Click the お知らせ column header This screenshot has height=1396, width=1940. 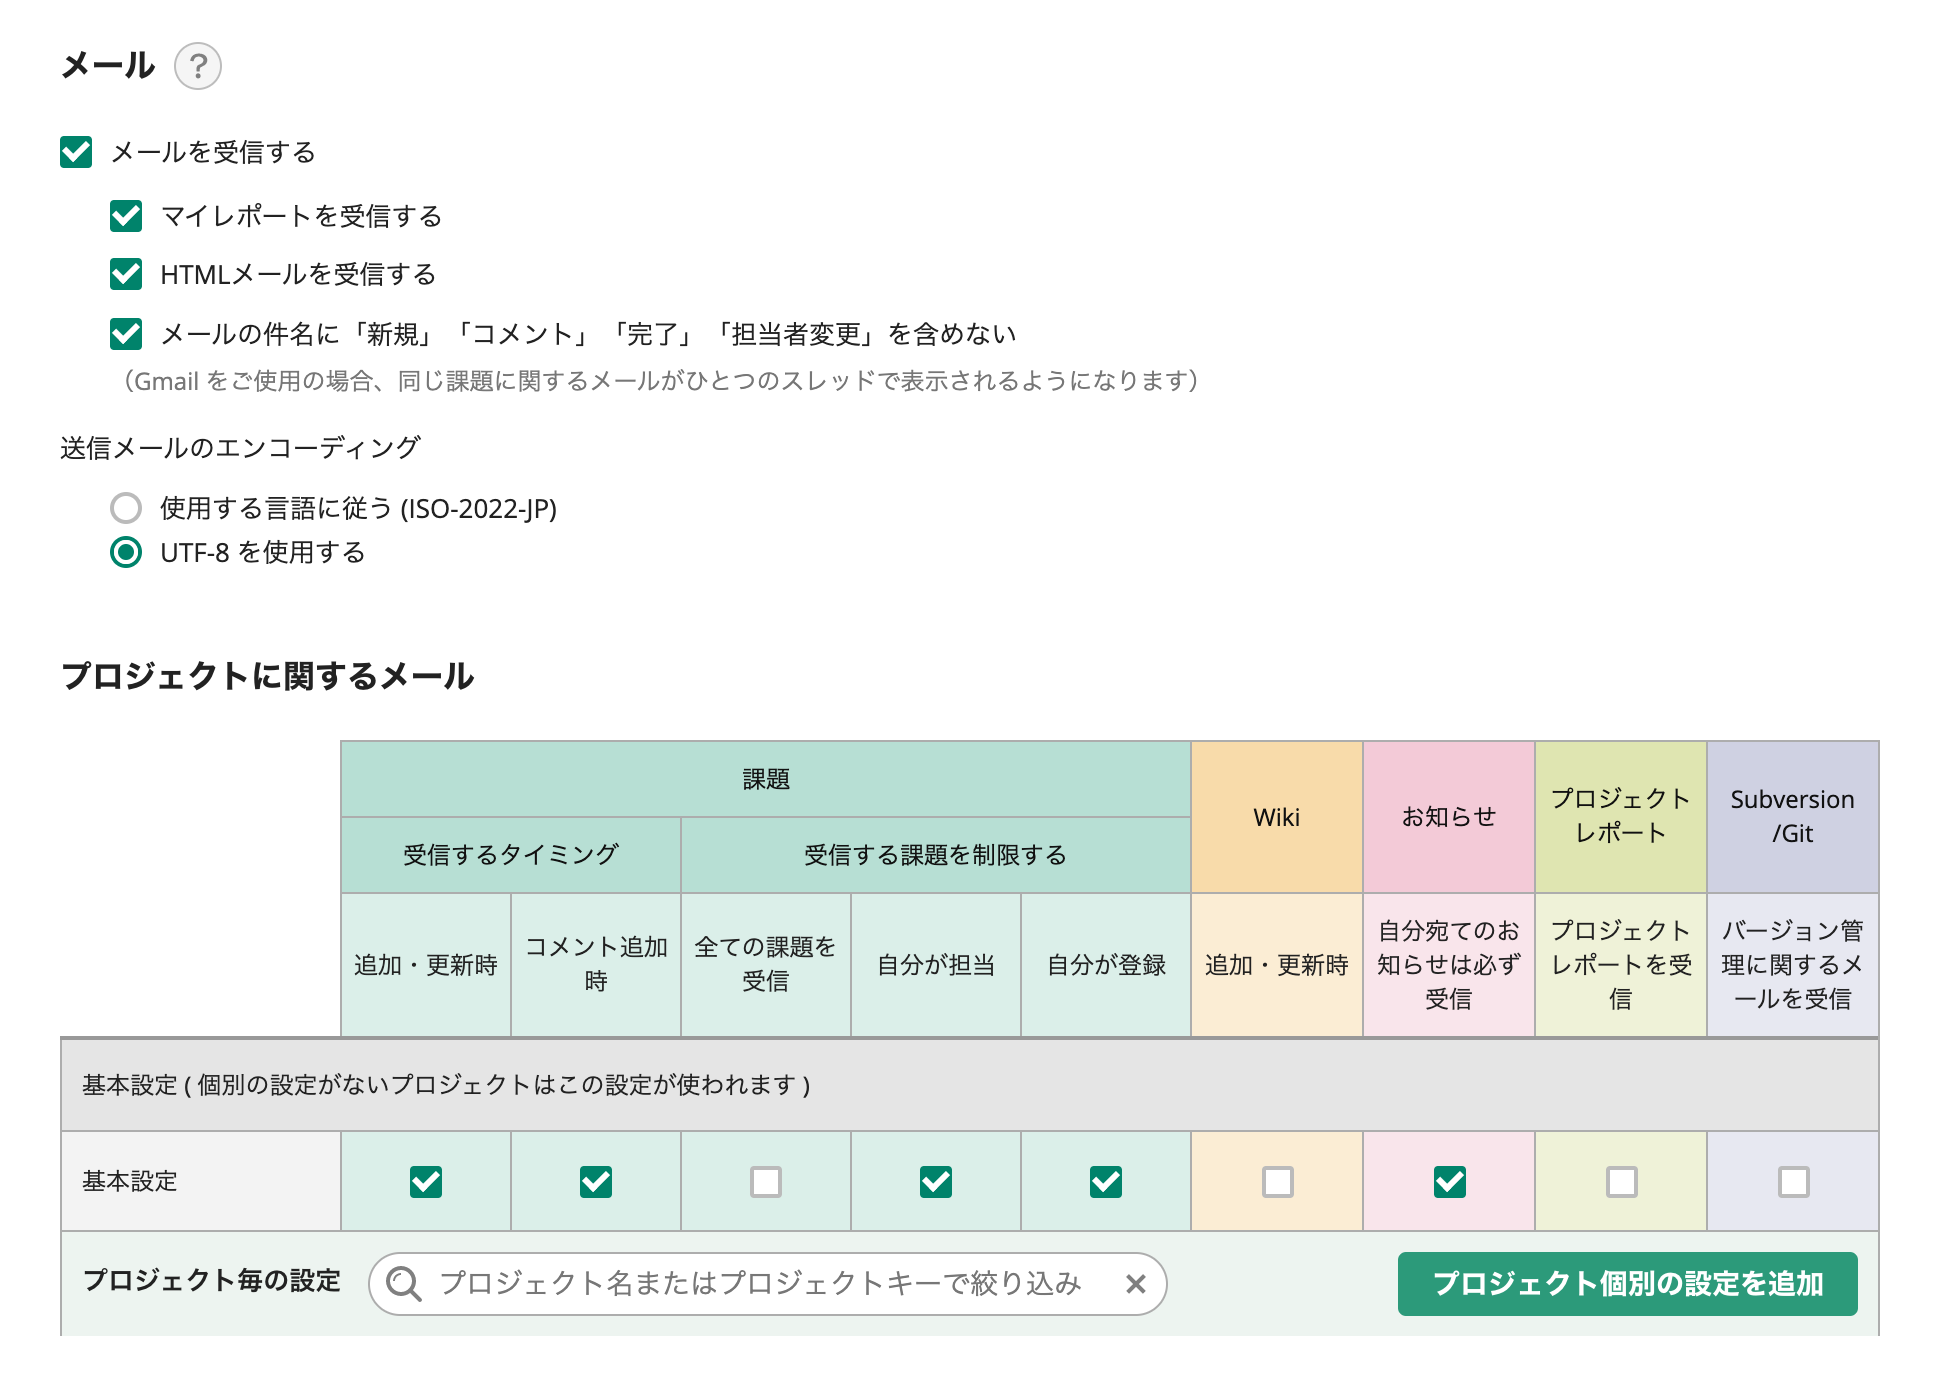[x=1449, y=817]
